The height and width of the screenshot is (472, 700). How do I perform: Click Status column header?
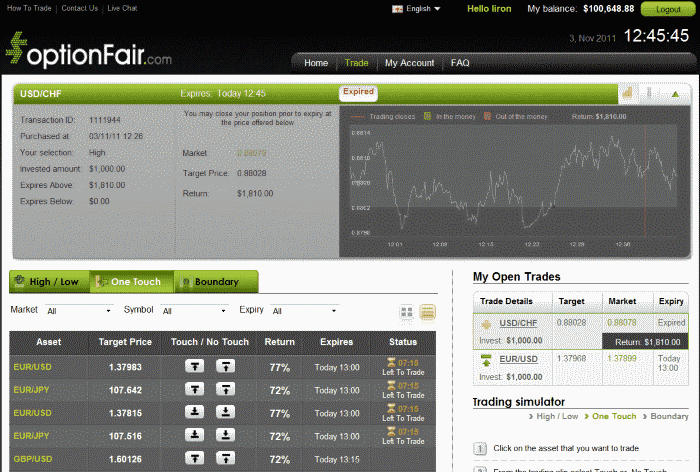coord(403,342)
